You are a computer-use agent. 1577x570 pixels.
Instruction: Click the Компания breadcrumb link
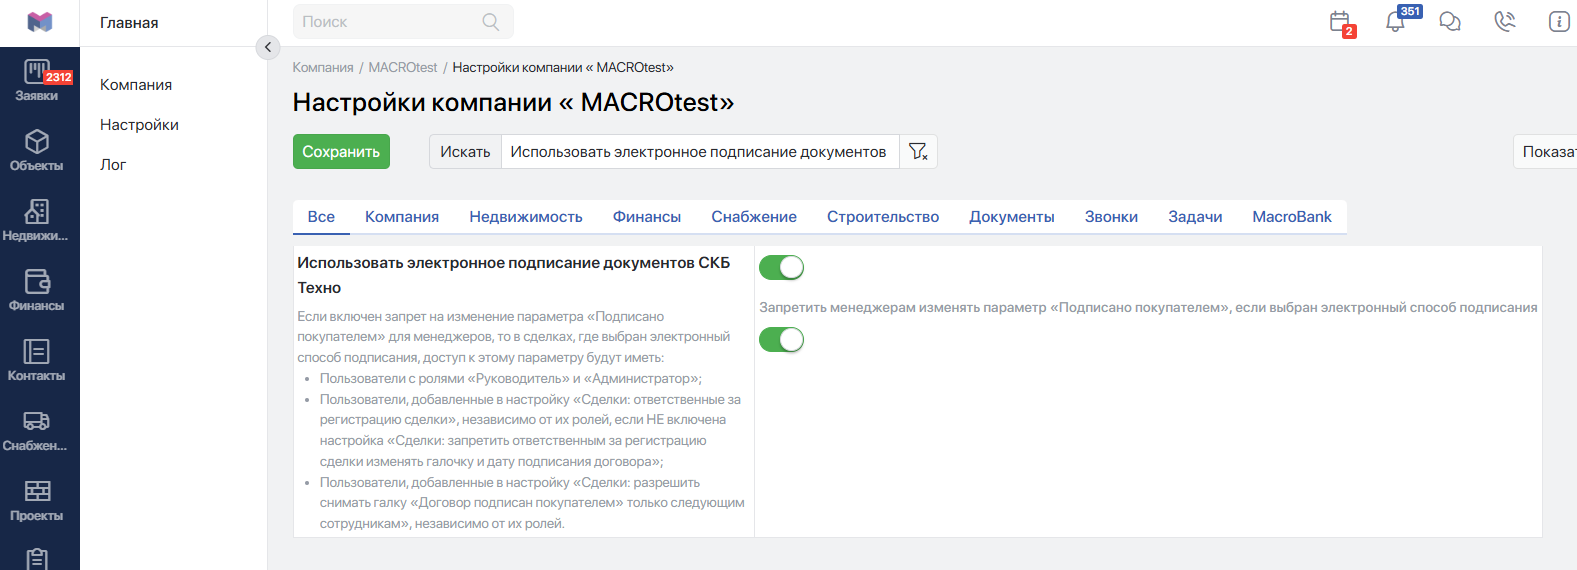[x=323, y=68]
